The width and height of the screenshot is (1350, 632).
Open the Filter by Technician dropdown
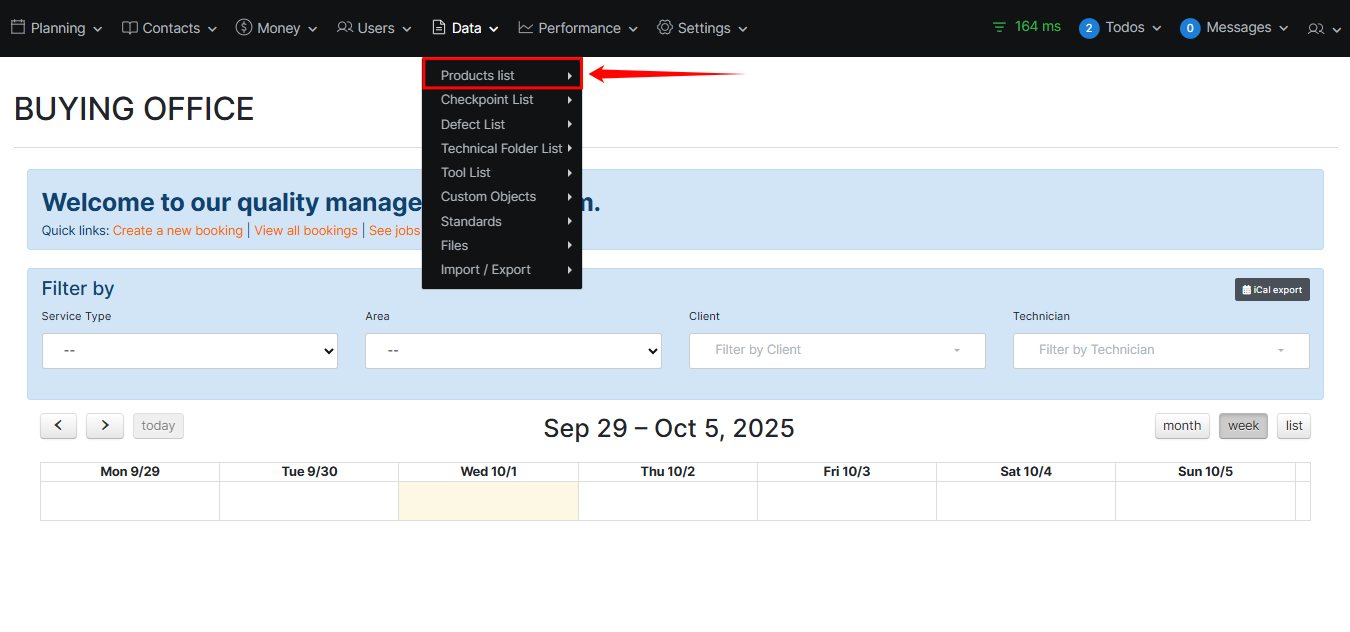tap(1160, 351)
